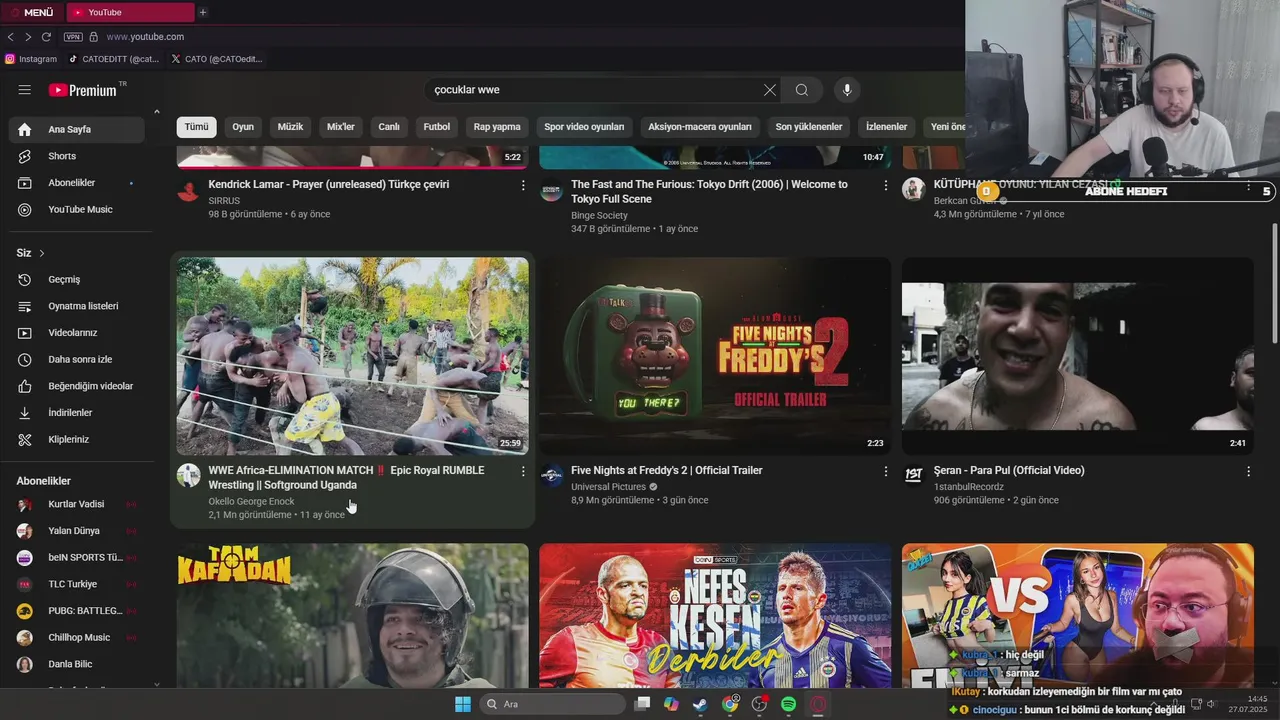Open the Instagram bookmark
The width and height of the screenshot is (1280, 720).
pos(31,59)
